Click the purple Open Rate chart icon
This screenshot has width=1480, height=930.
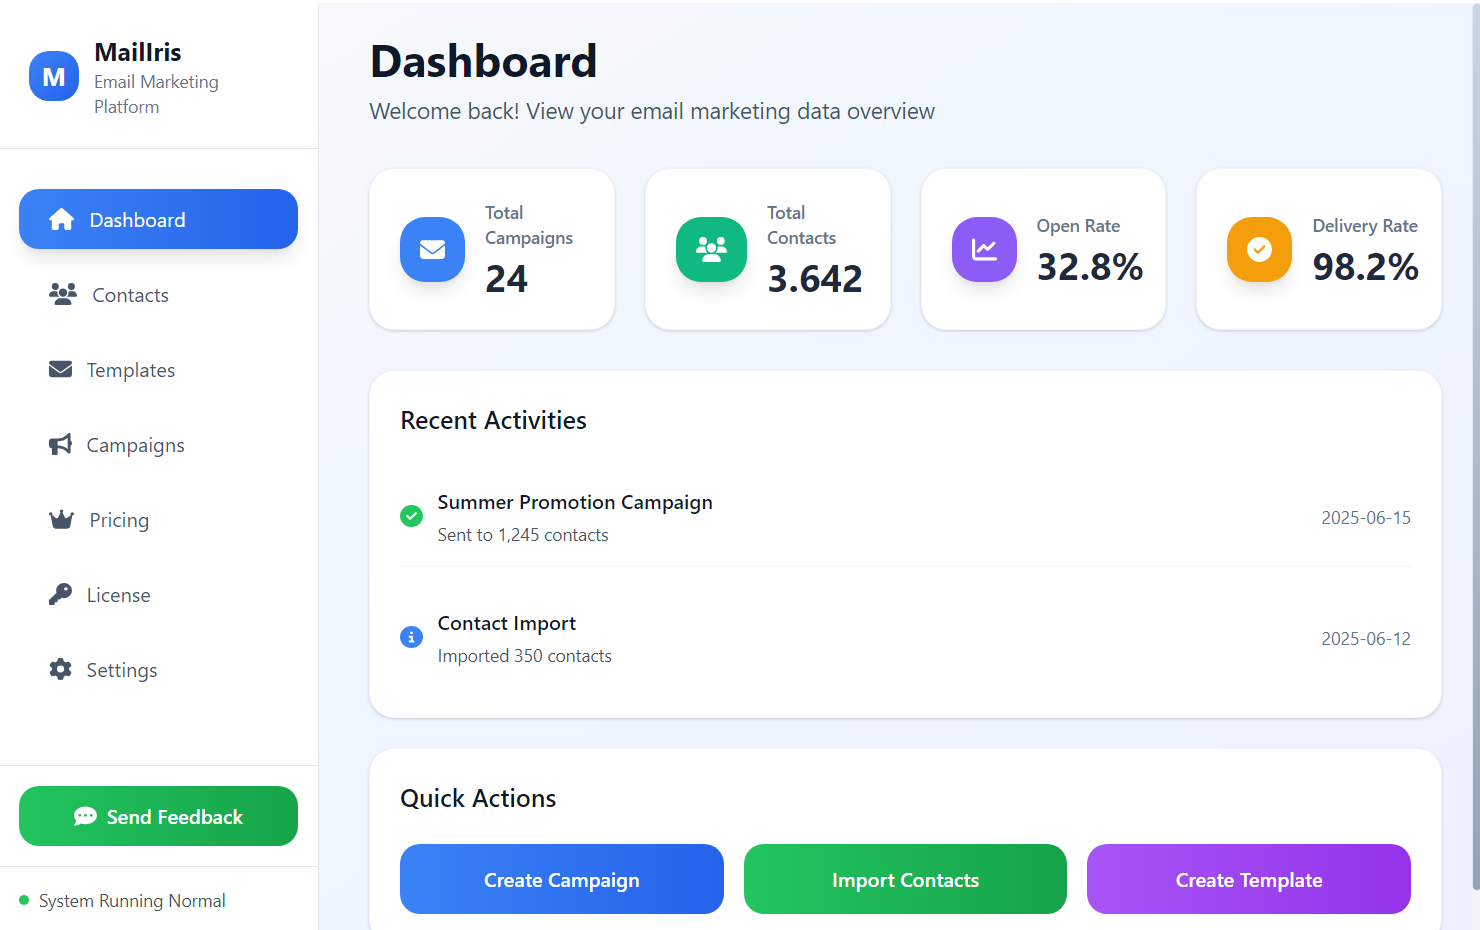(x=984, y=249)
